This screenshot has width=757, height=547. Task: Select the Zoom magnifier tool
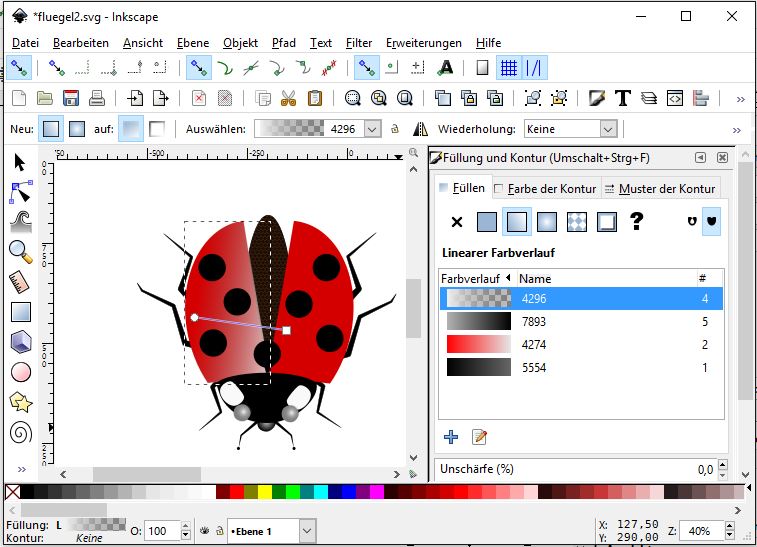click(20, 252)
